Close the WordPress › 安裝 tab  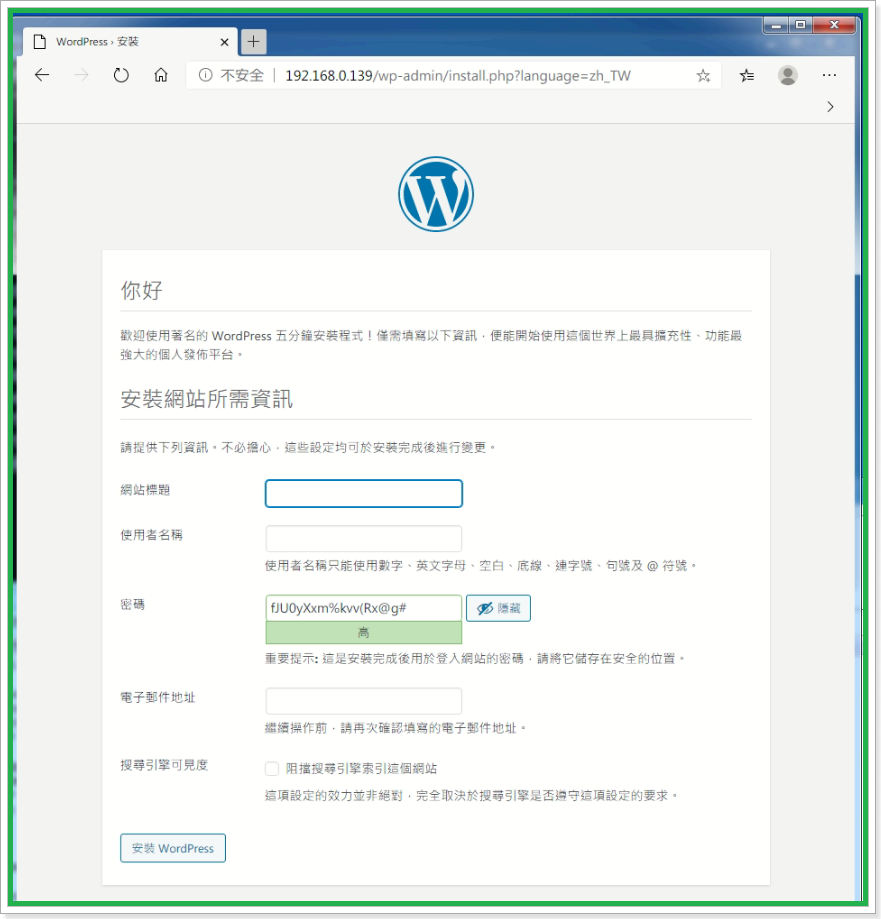224,42
